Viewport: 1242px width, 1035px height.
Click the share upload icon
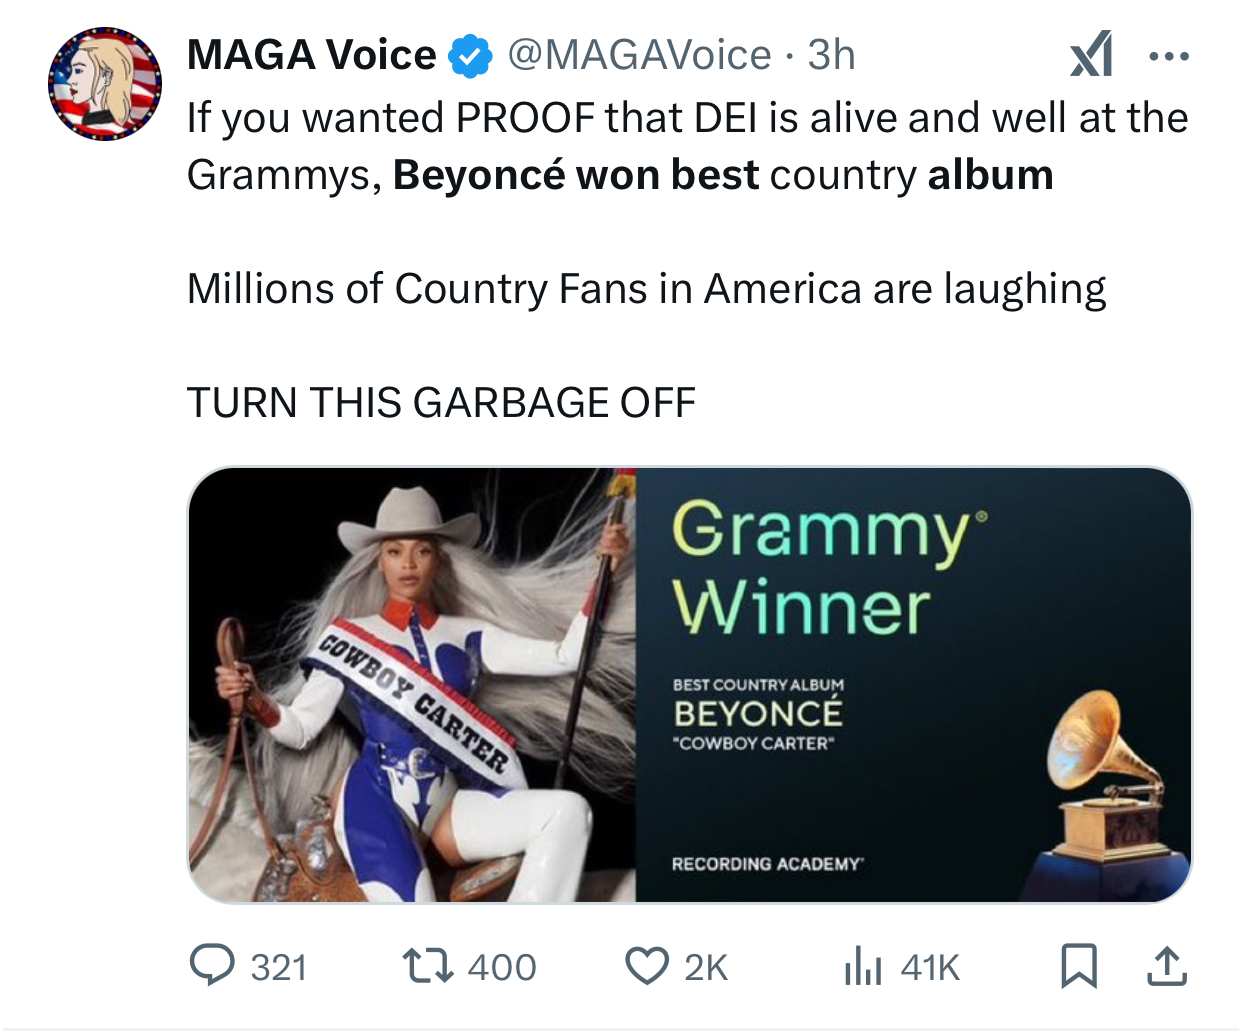tap(1166, 966)
